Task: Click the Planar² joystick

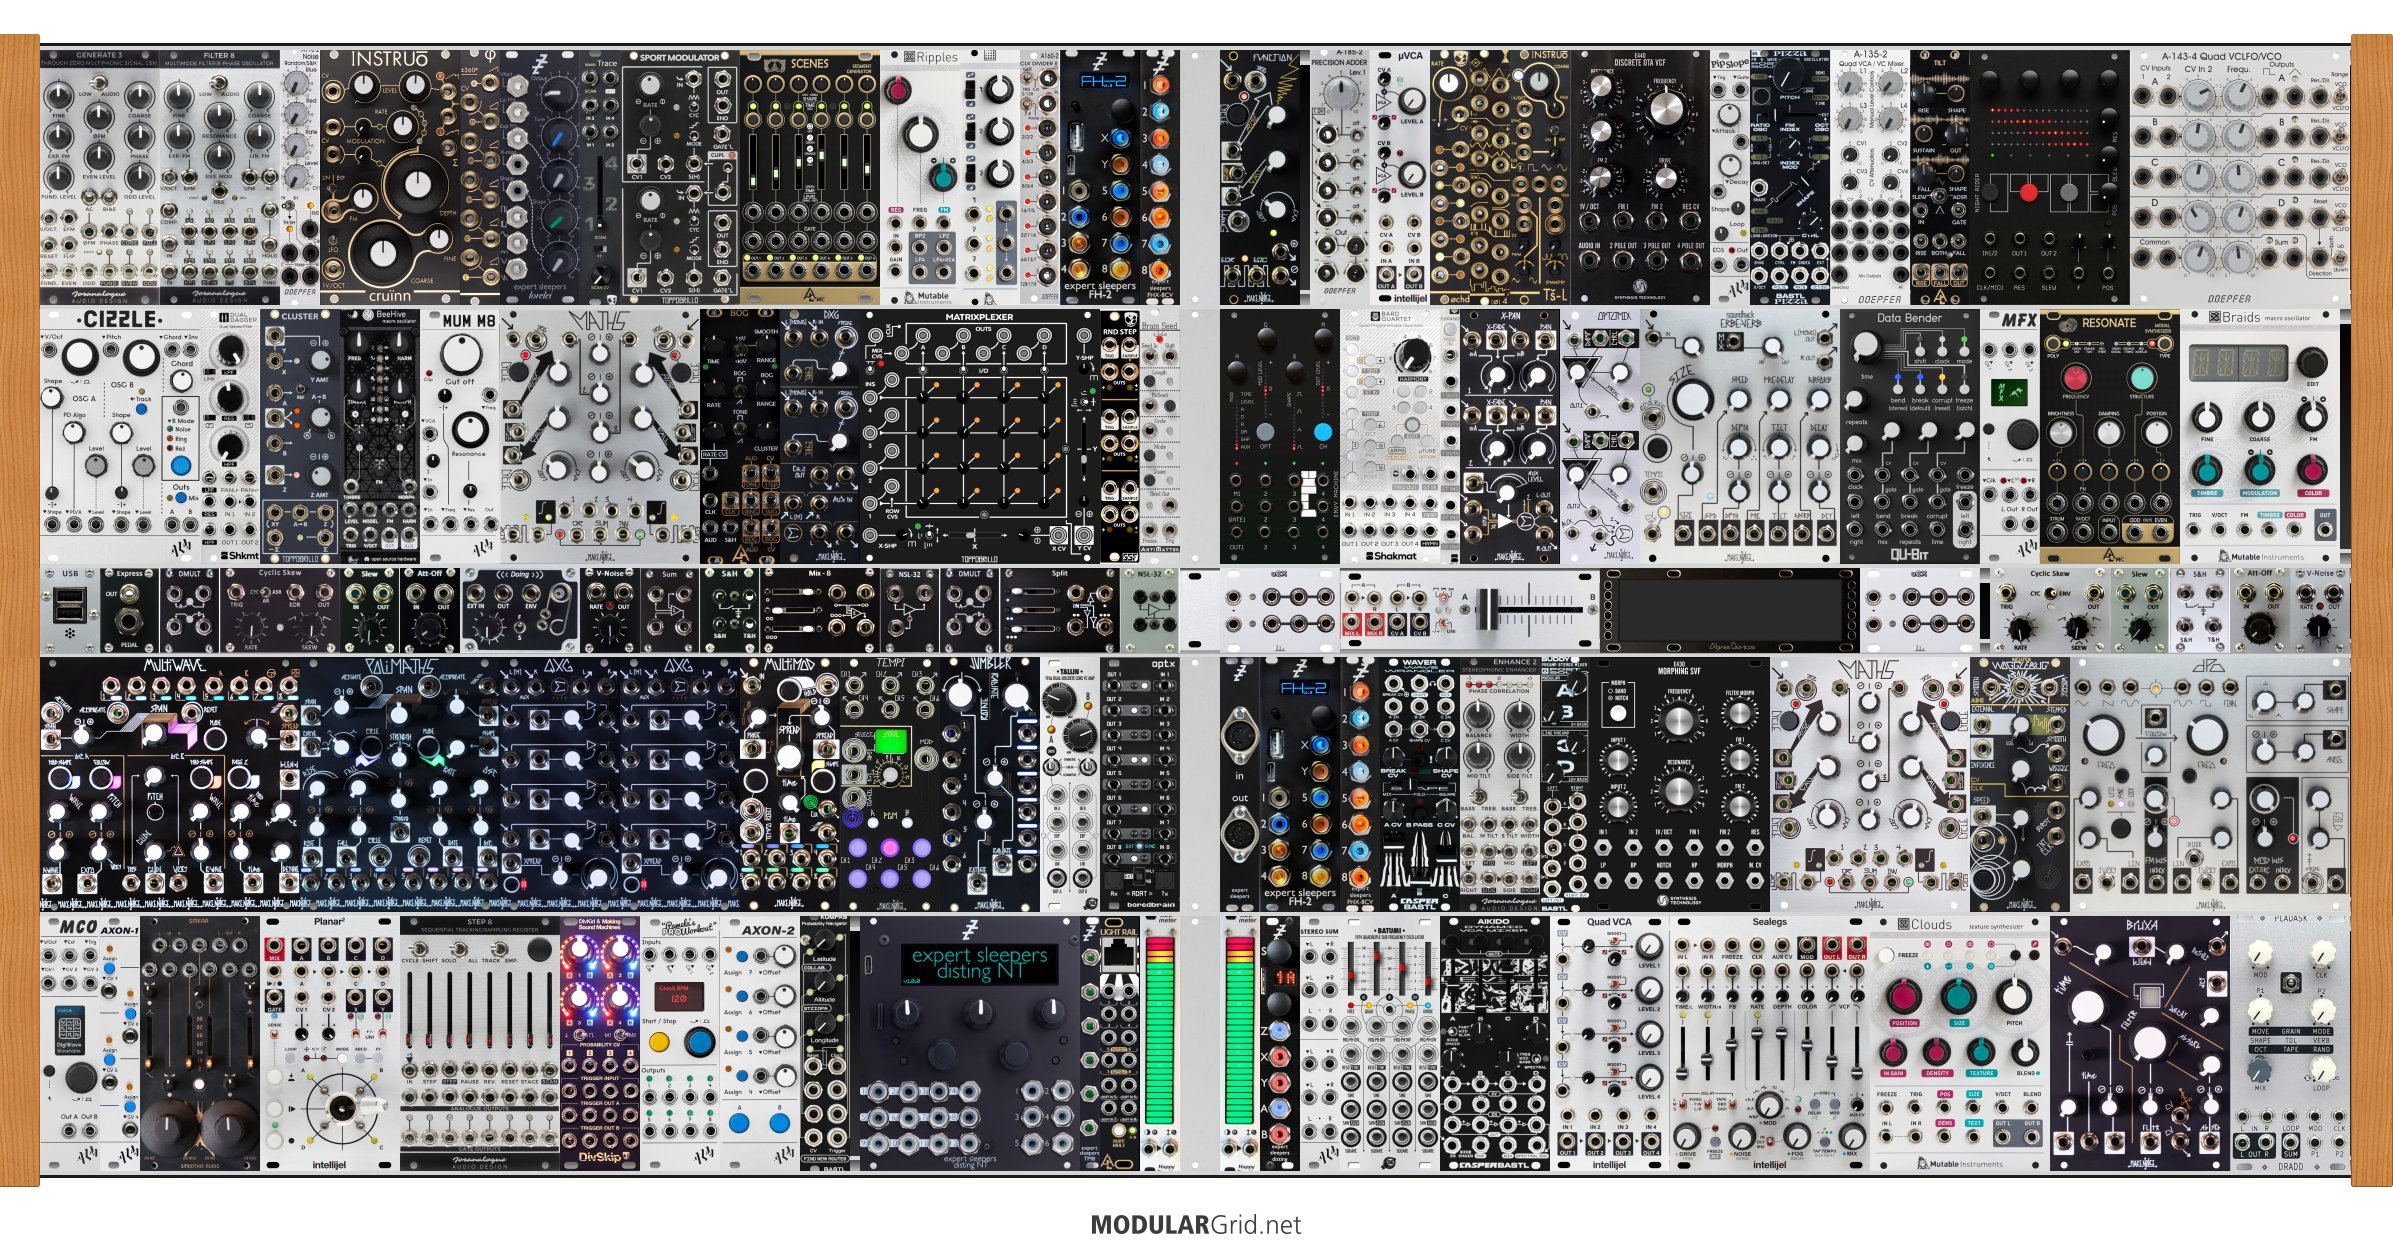Action: [x=341, y=1107]
